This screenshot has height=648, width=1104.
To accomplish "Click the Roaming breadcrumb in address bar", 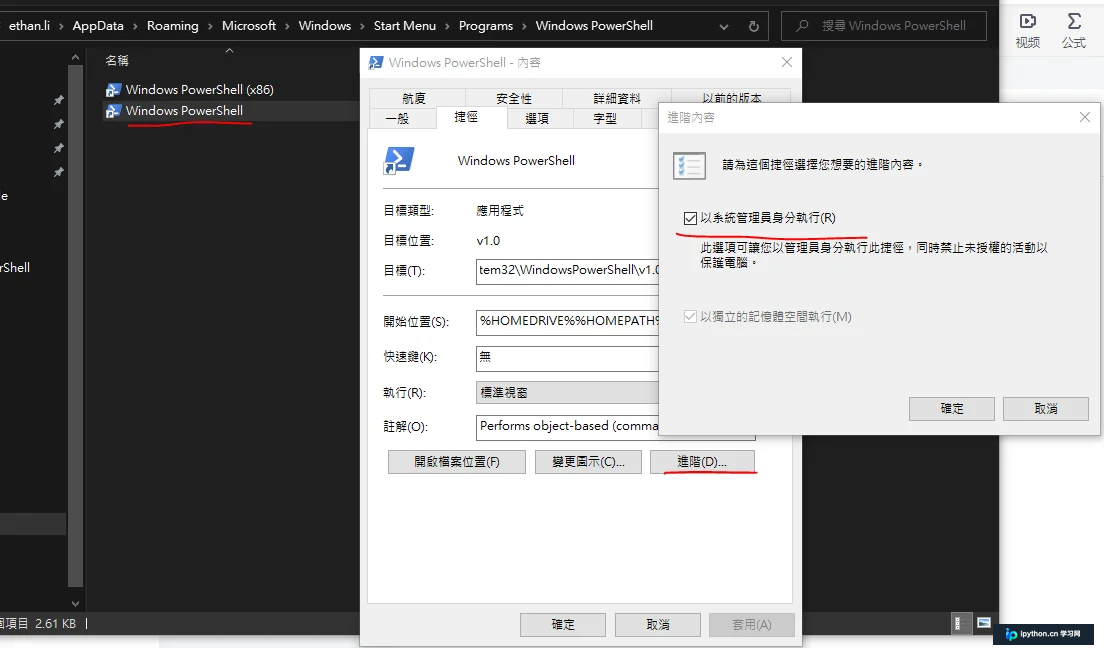I will point(172,26).
